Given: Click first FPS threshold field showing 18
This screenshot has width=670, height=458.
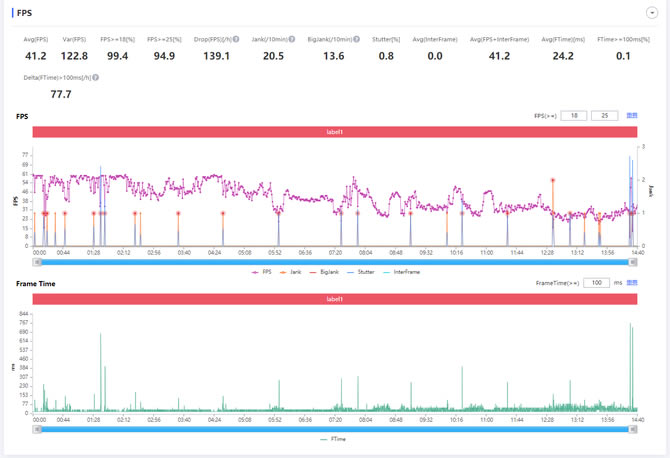Looking at the screenshot, I should [x=573, y=116].
